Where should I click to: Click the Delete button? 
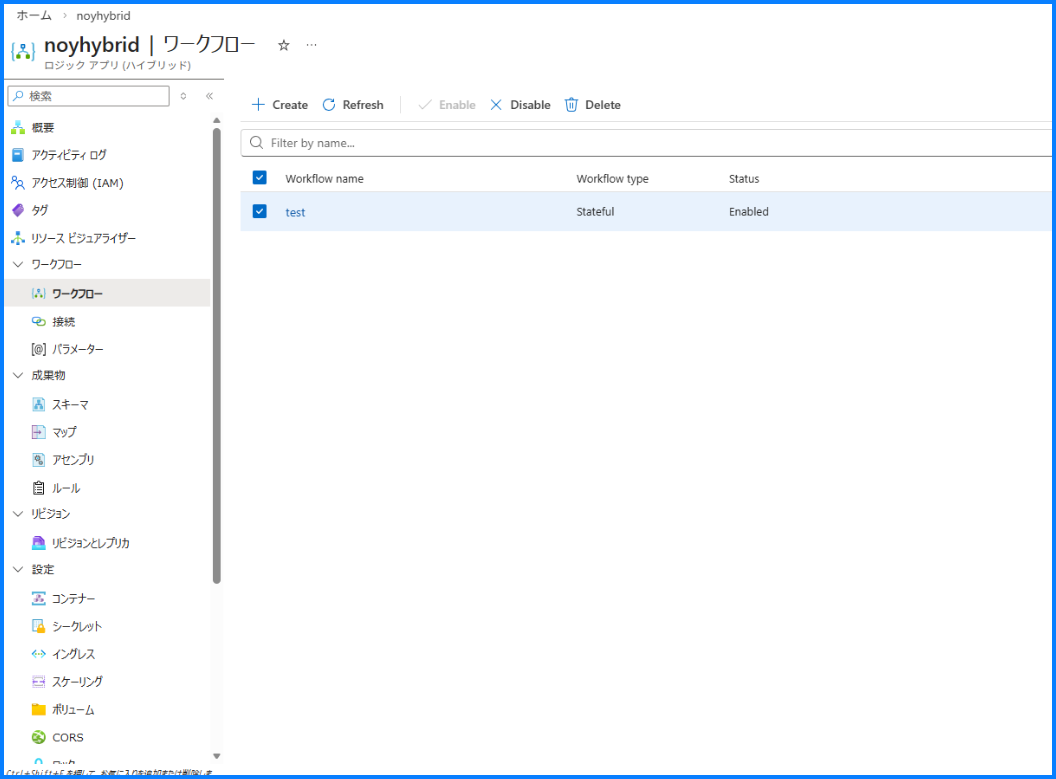coord(593,104)
